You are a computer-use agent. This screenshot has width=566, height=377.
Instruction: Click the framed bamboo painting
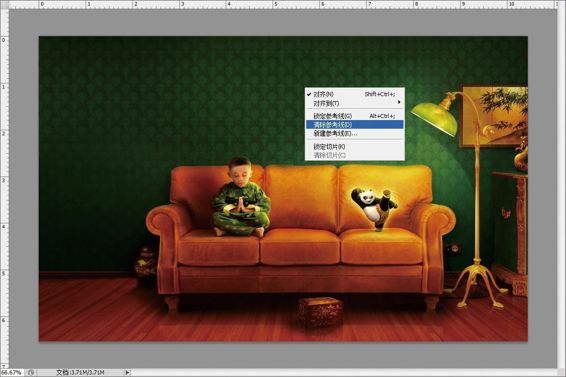pyautogui.click(x=494, y=116)
